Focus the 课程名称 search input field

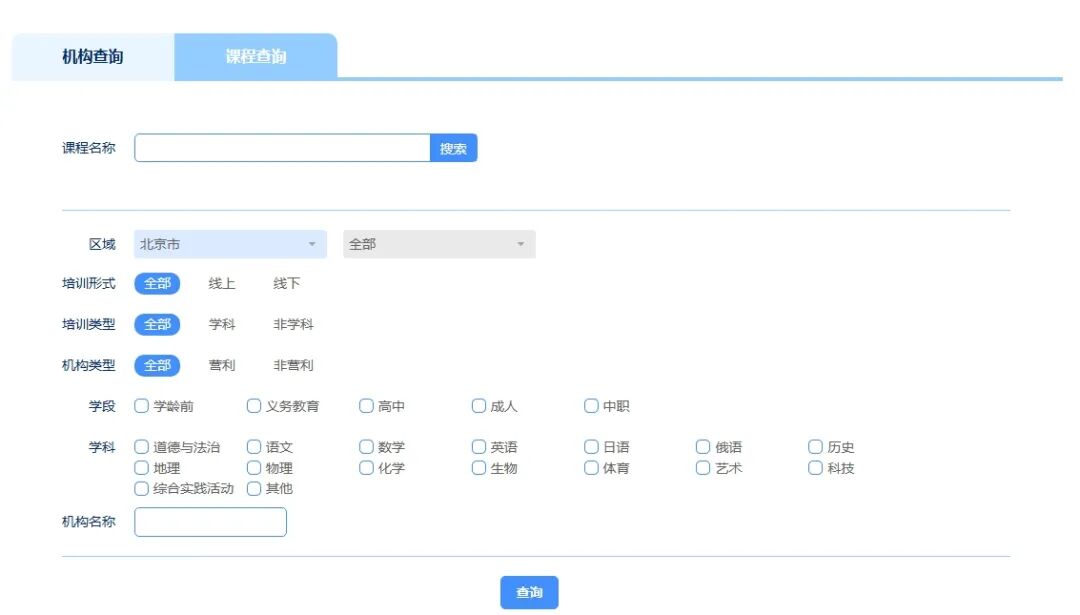pos(282,148)
